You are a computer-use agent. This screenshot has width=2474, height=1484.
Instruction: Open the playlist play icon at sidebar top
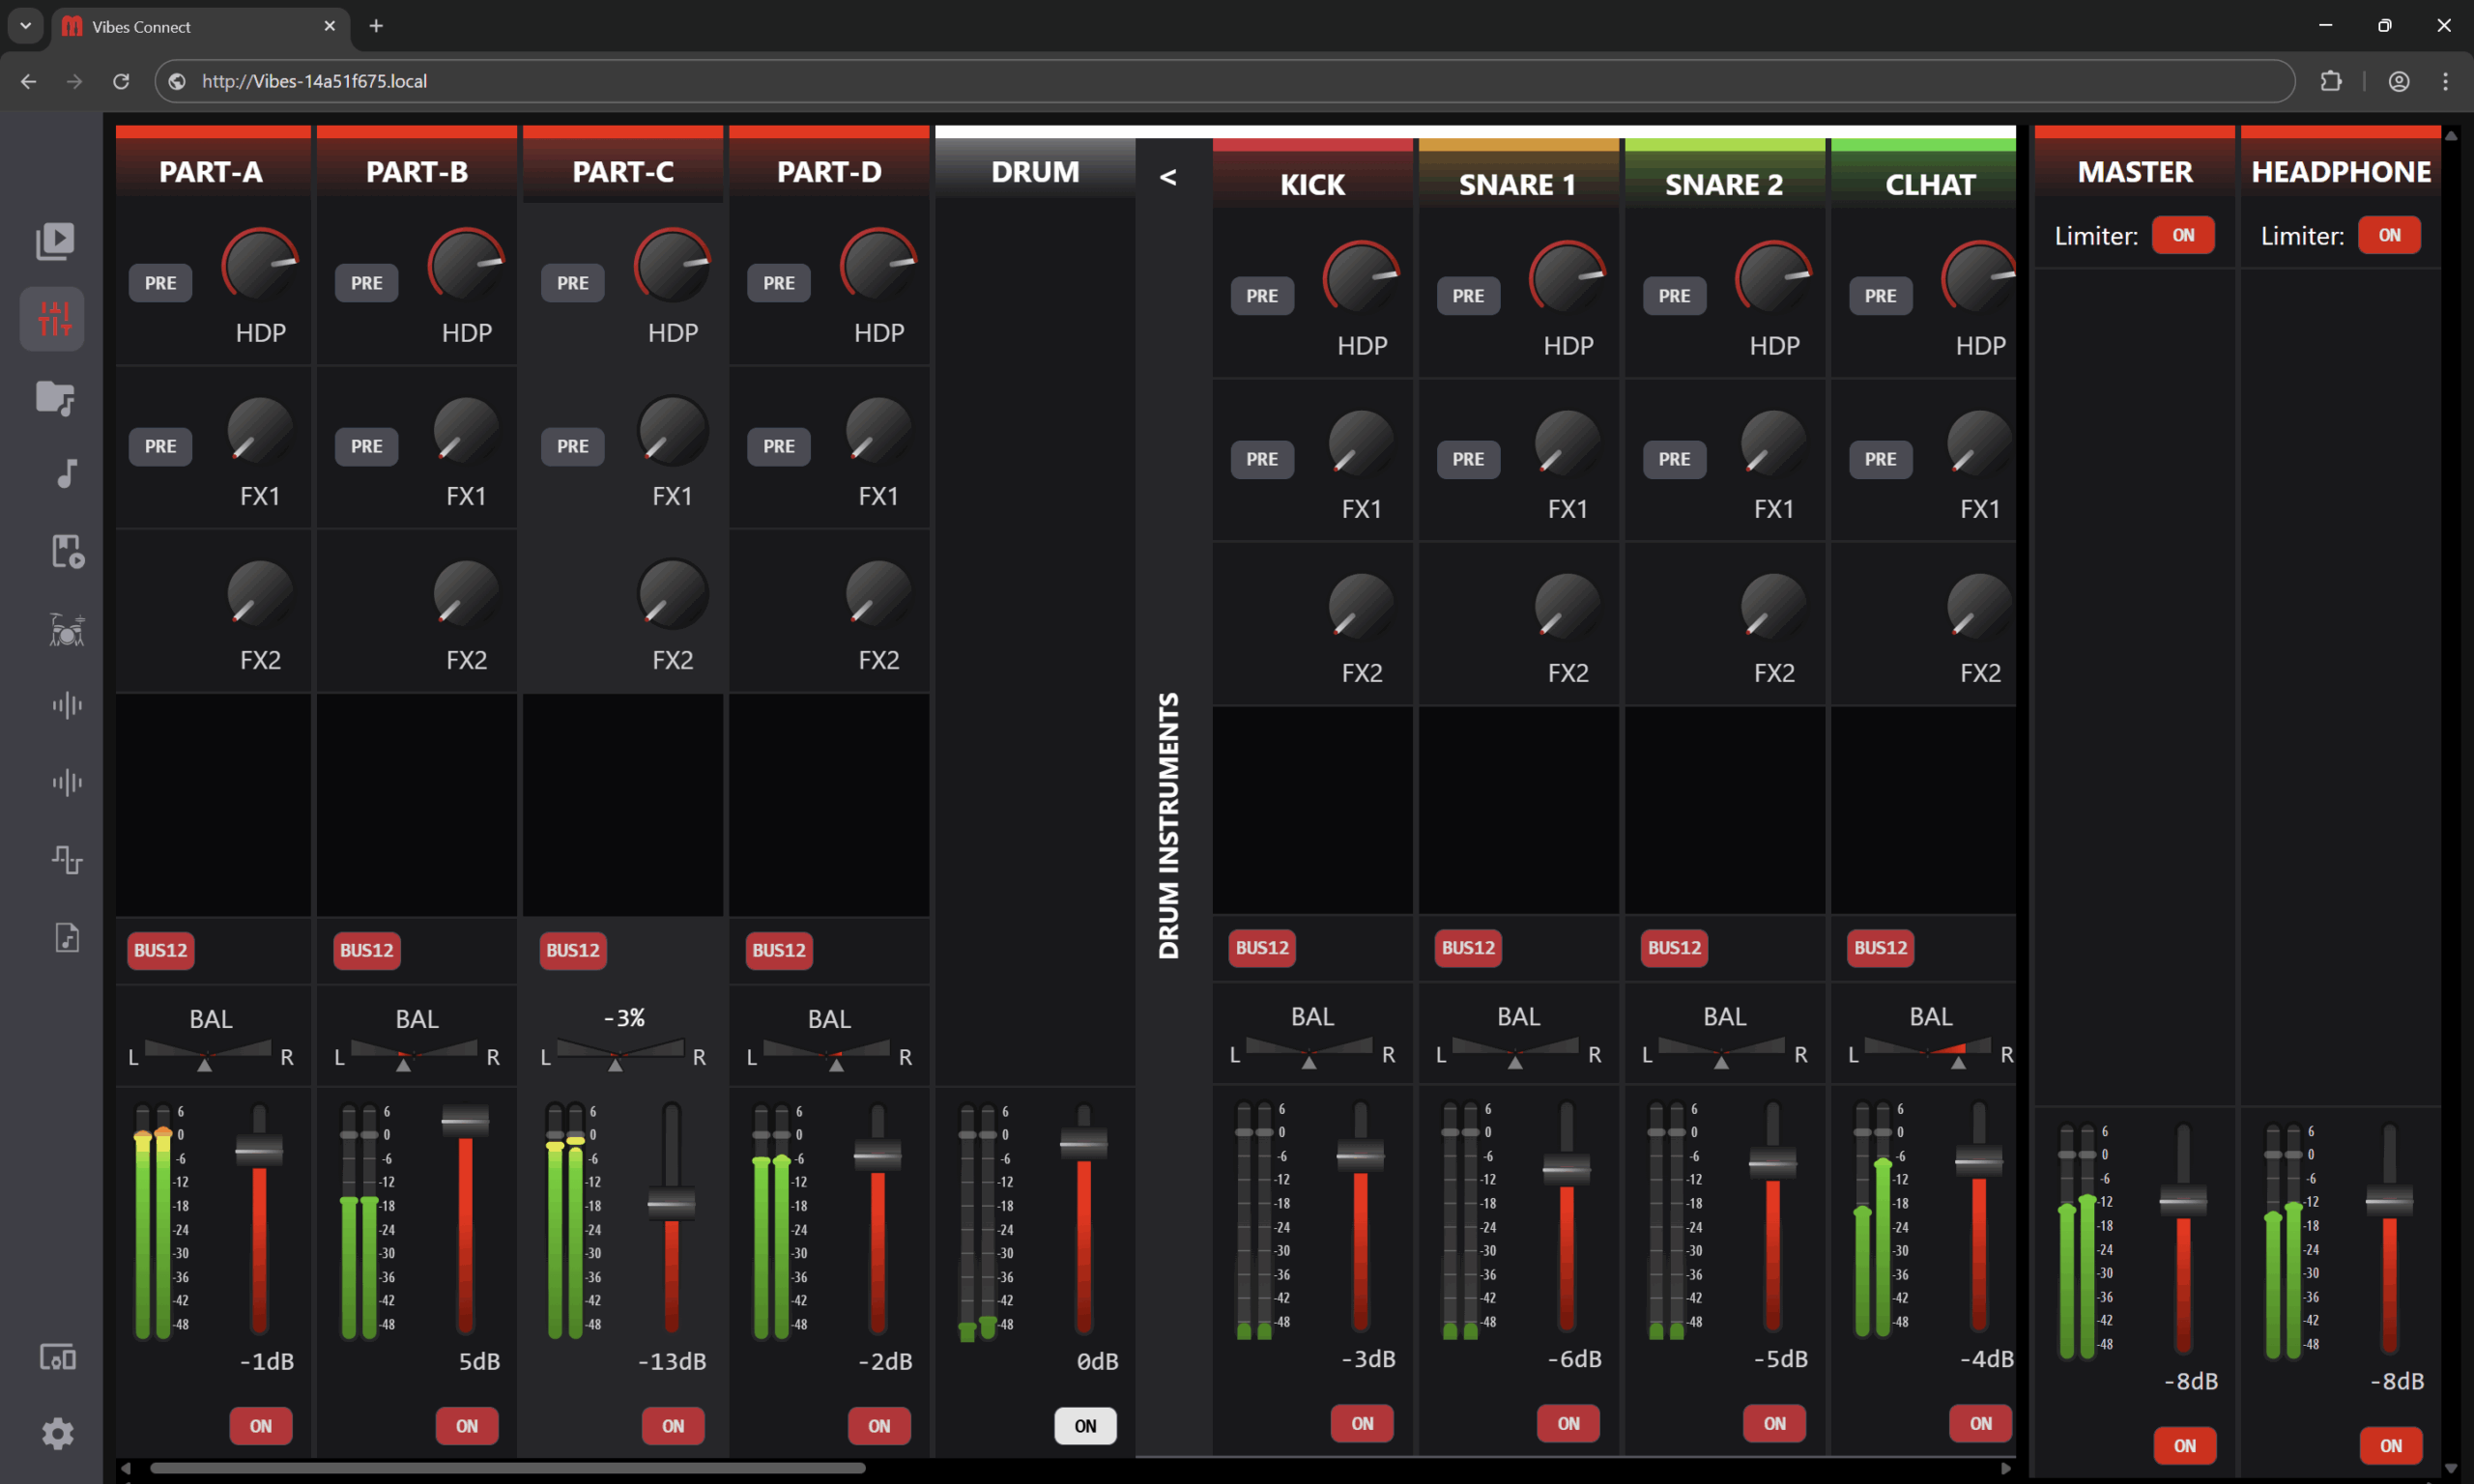pos(55,240)
